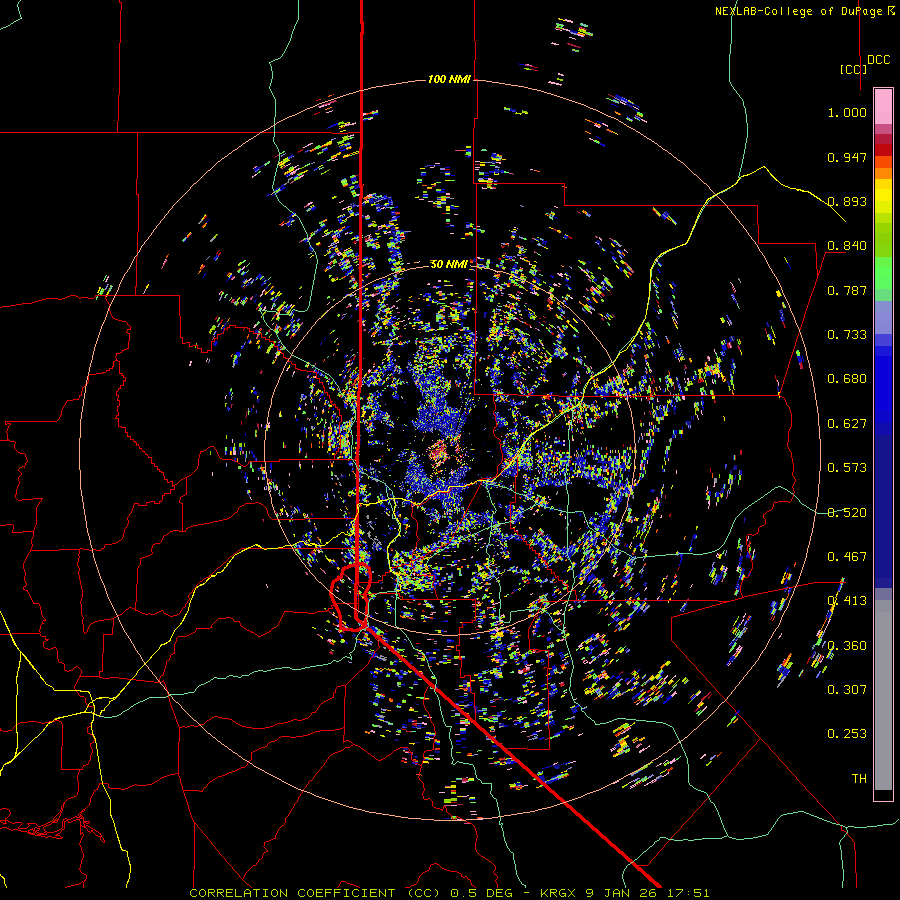
Task: Click the 0.360 value on the color scale
Action: (x=847, y=646)
